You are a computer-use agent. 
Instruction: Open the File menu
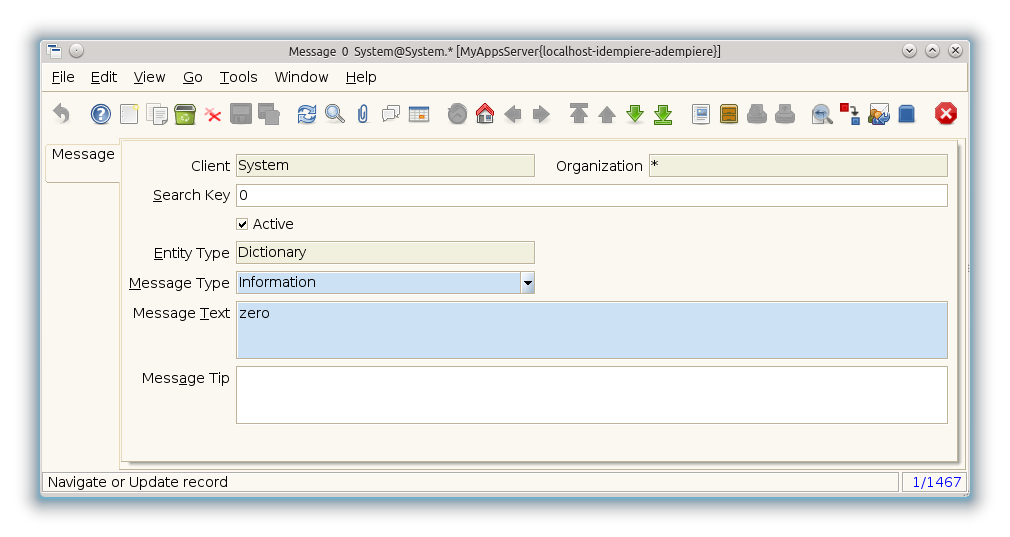point(62,77)
